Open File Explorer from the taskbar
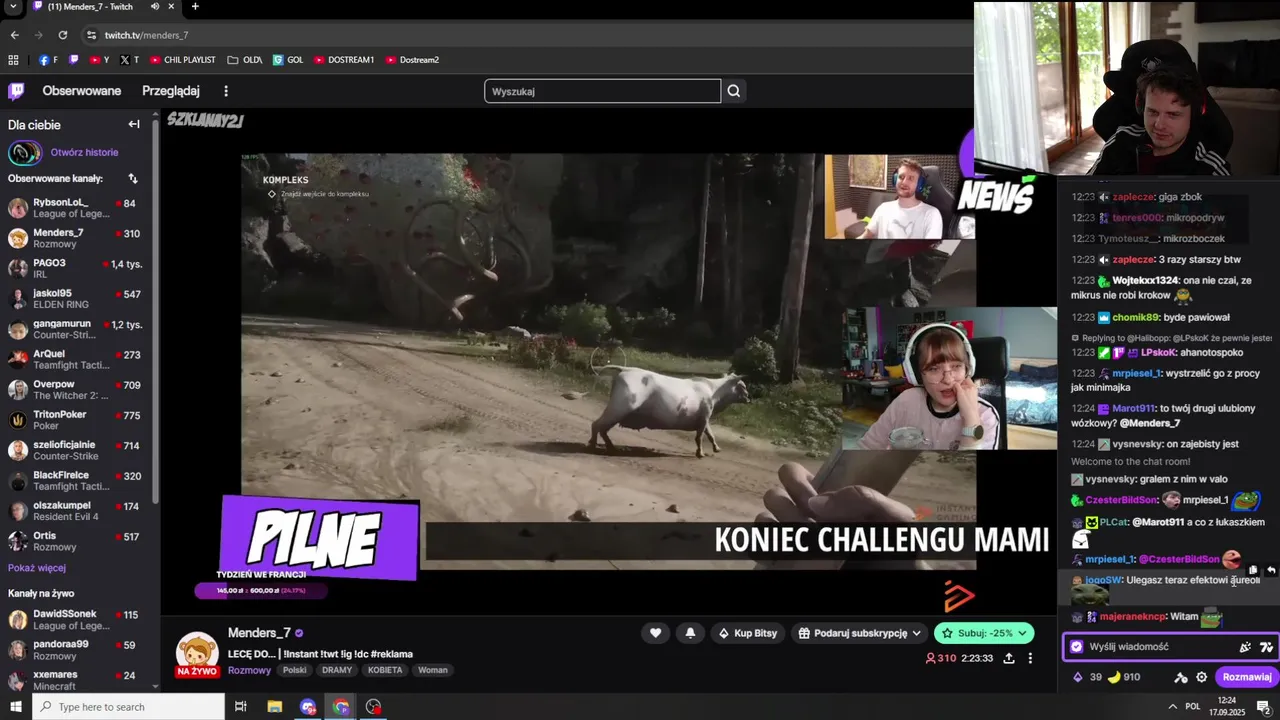The width and height of the screenshot is (1280, 720). (275, 707)
